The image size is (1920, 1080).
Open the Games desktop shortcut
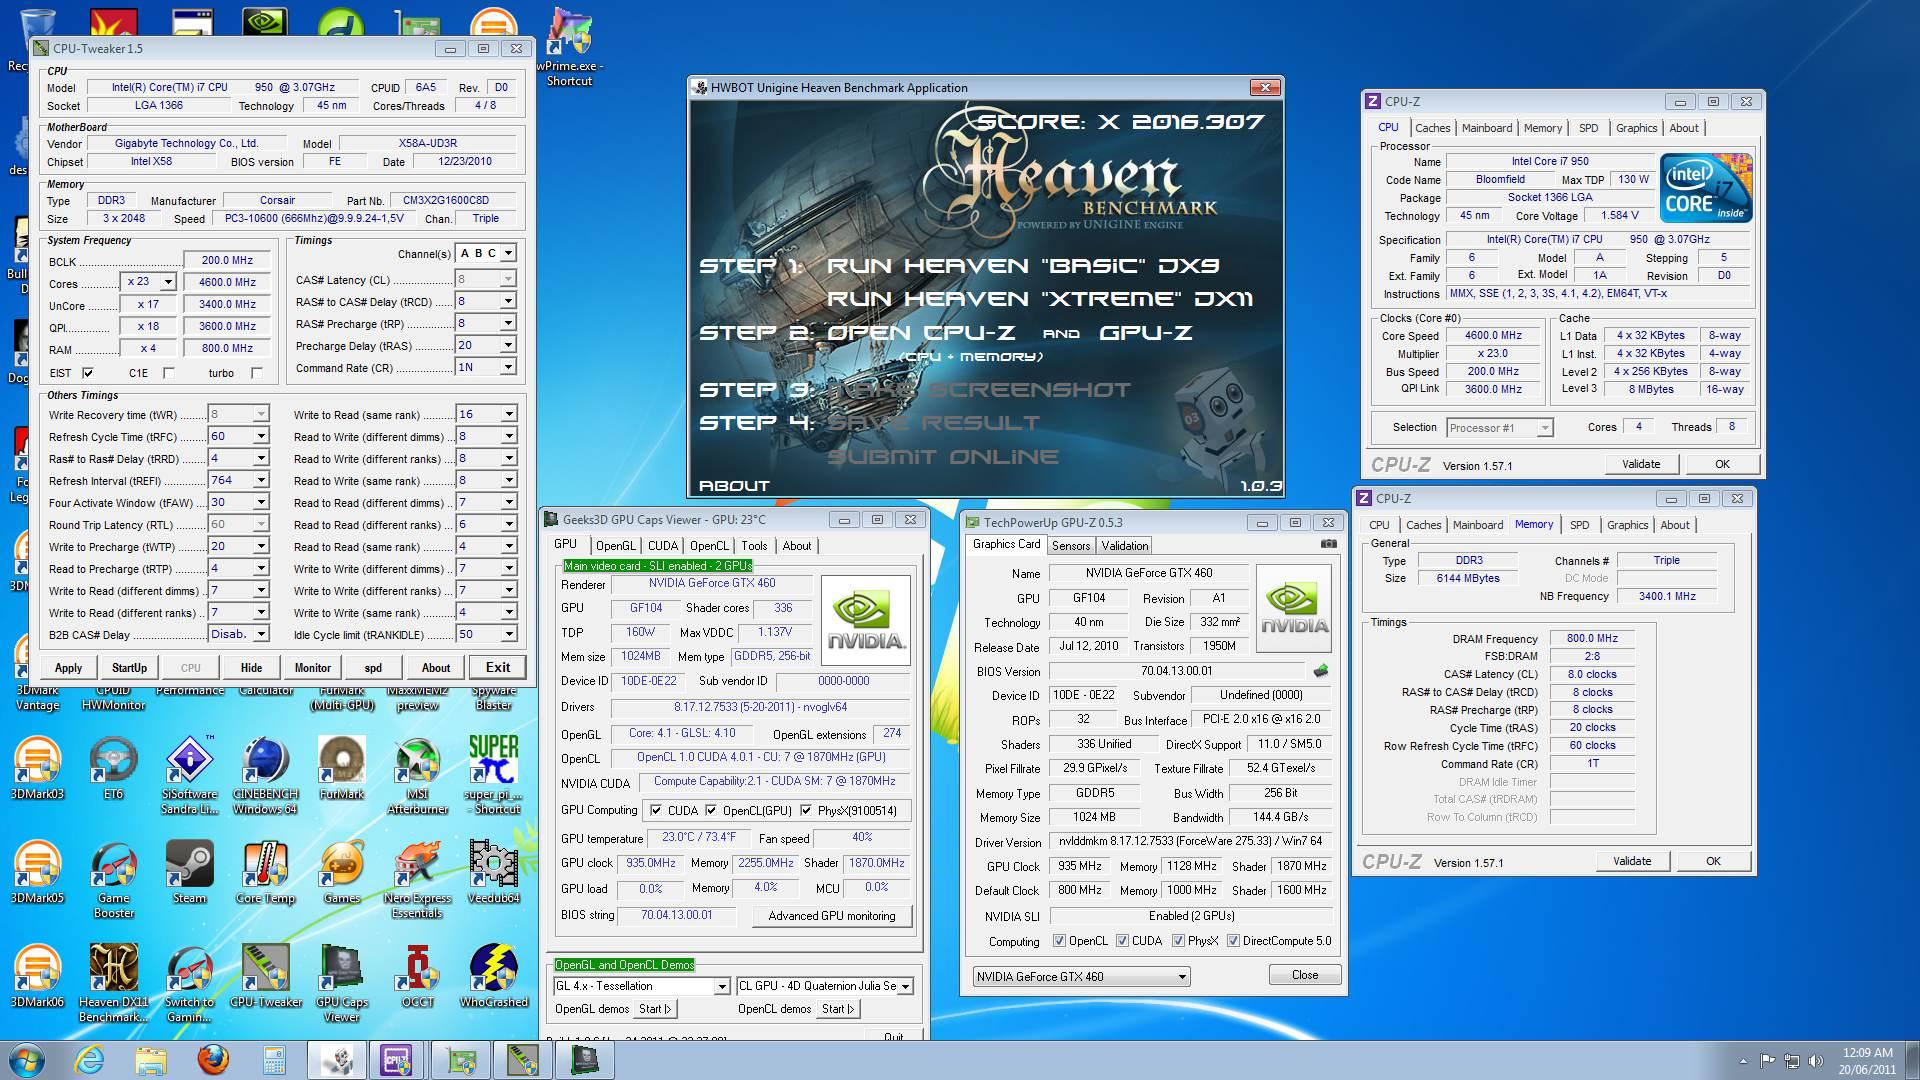point(341,872)
